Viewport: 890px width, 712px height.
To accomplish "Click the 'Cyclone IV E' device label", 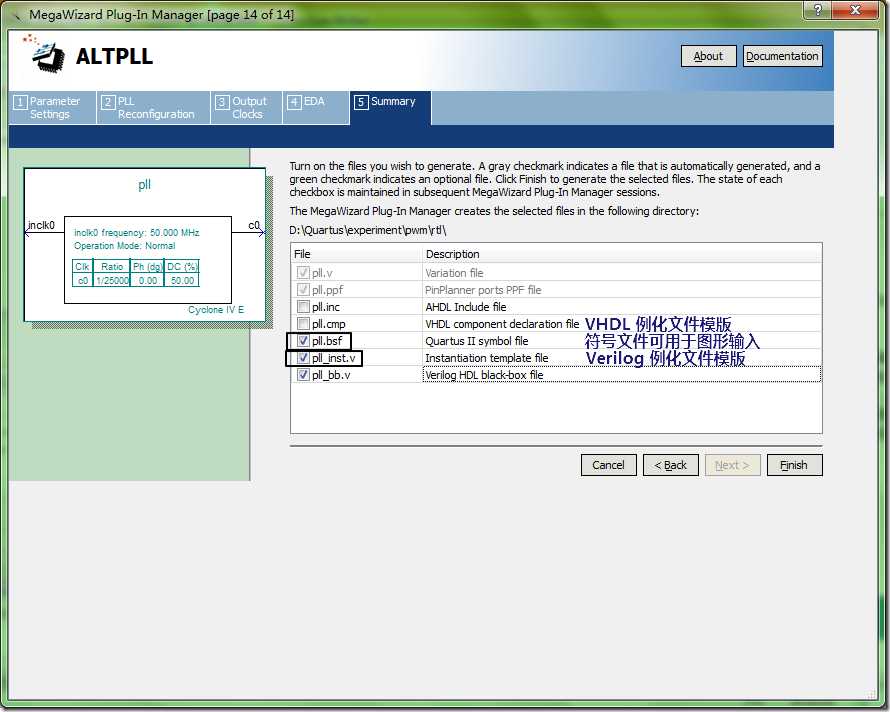I will tap(216, 309).
